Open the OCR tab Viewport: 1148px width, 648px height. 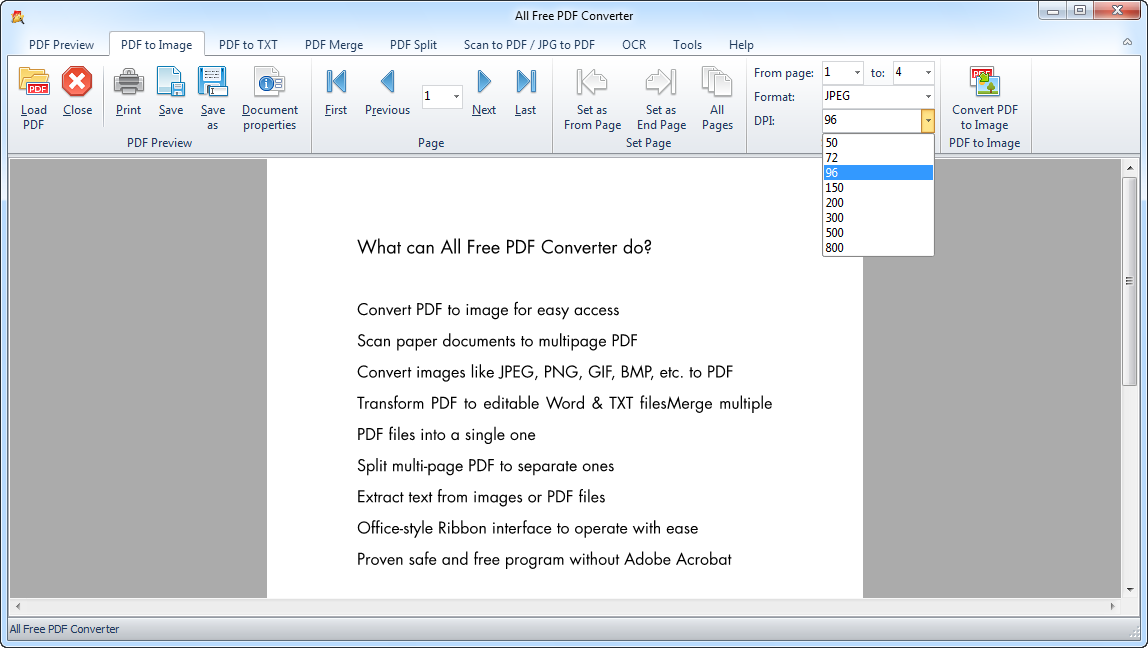[633, 45]
